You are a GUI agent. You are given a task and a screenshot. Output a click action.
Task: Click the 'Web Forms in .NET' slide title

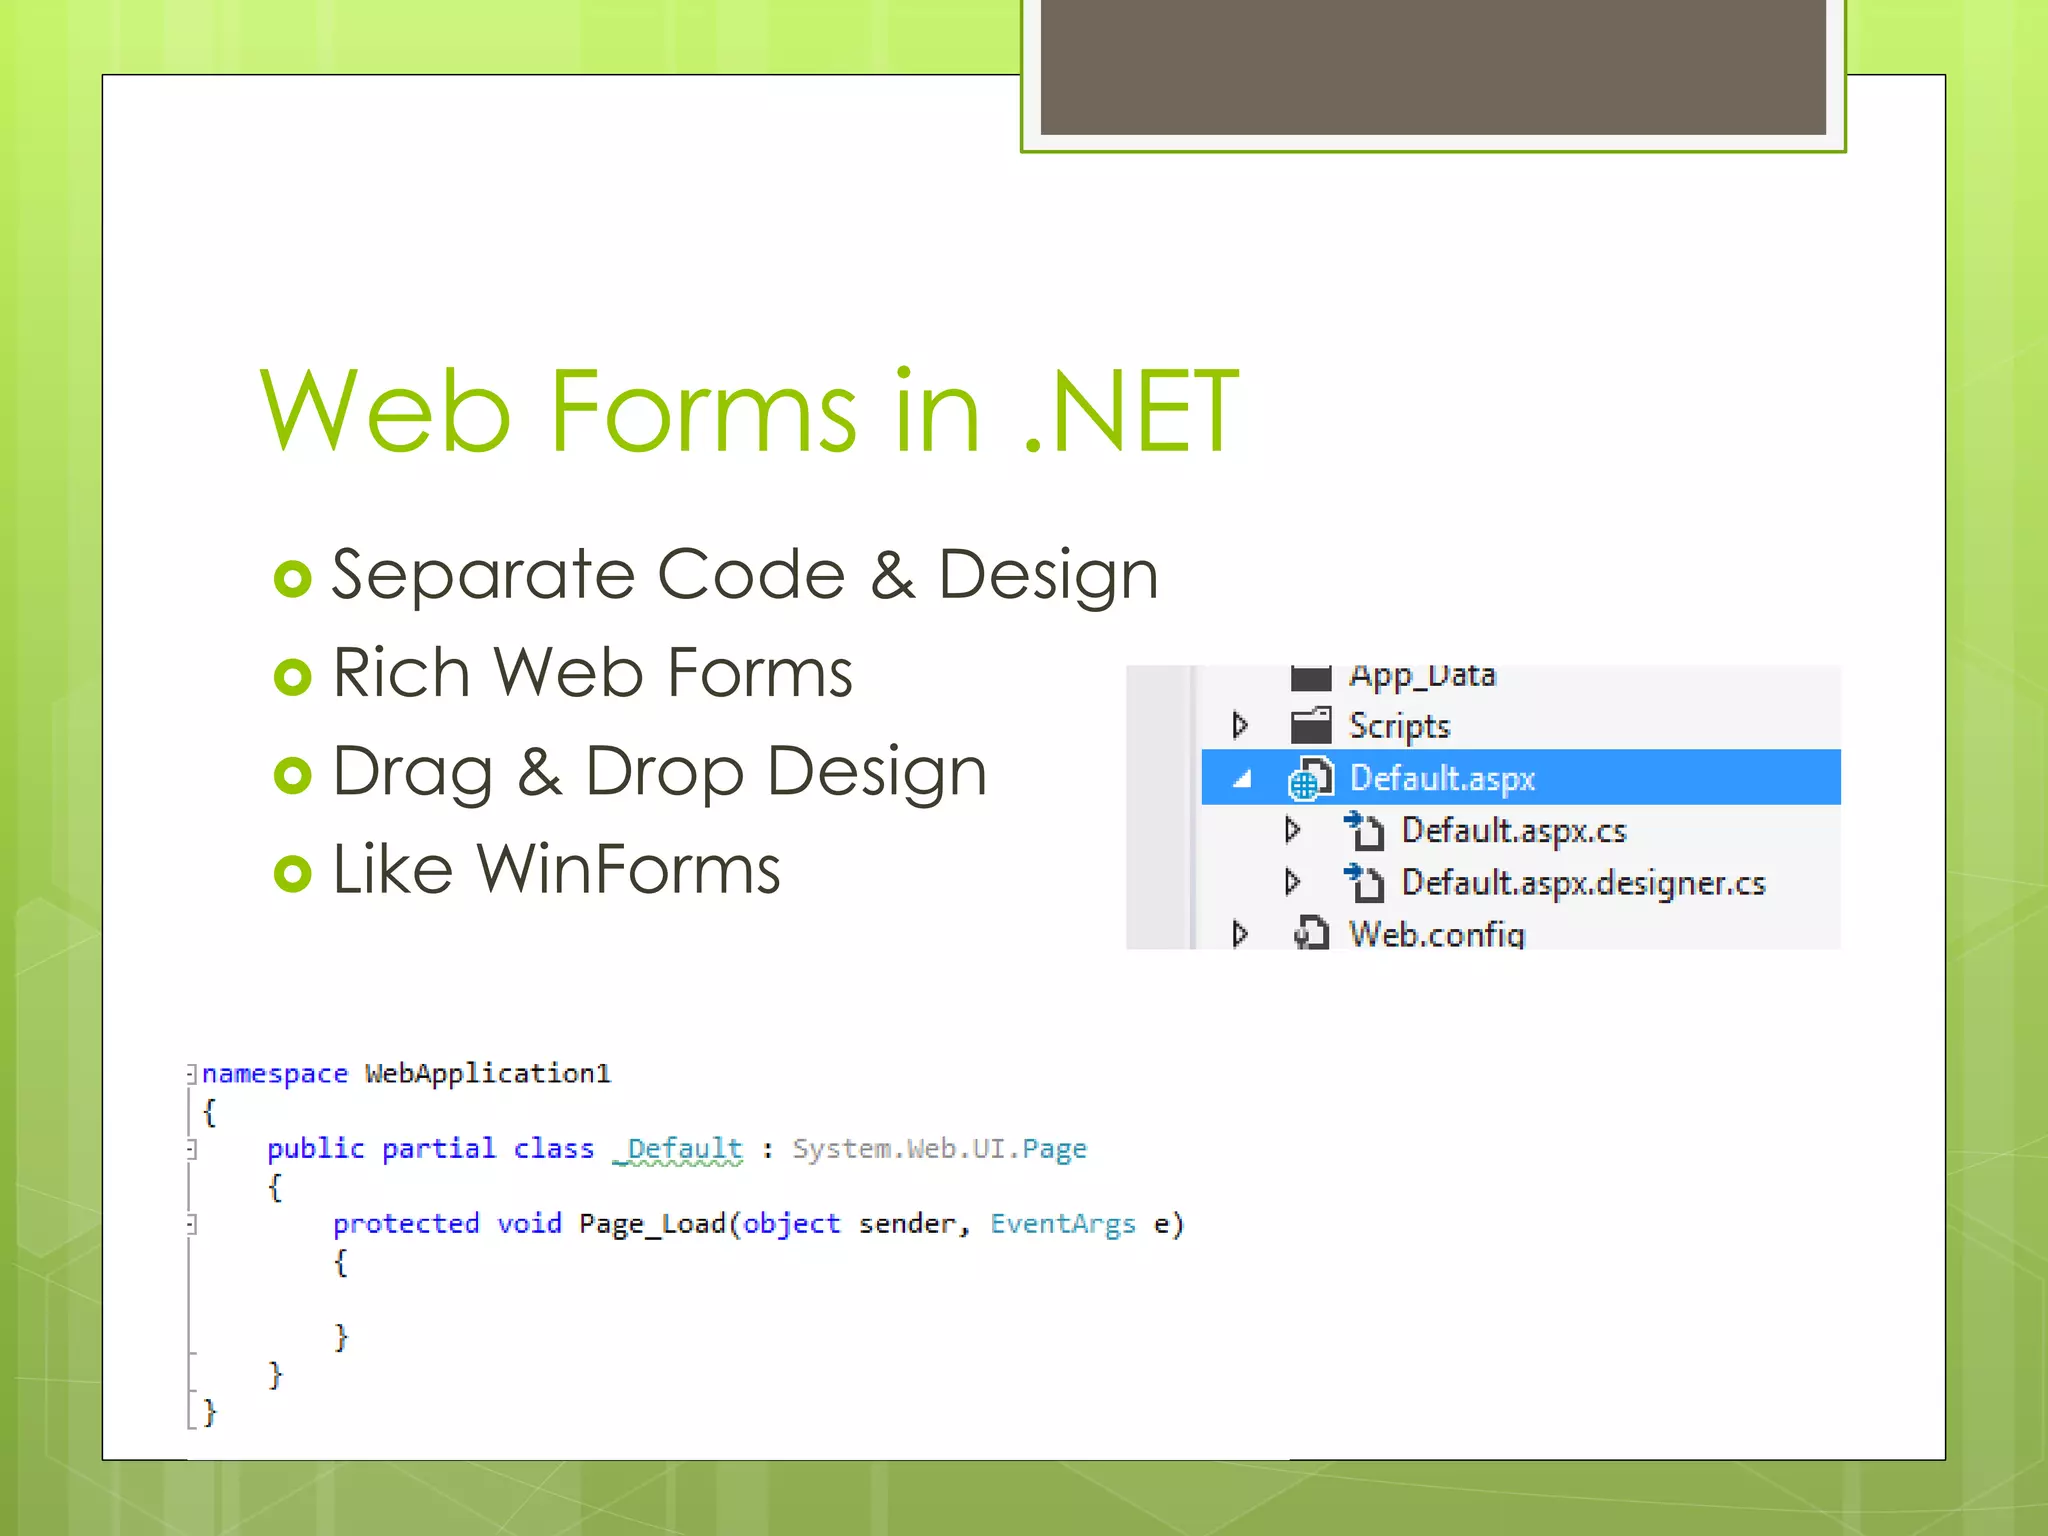click(x=748, y=411)
